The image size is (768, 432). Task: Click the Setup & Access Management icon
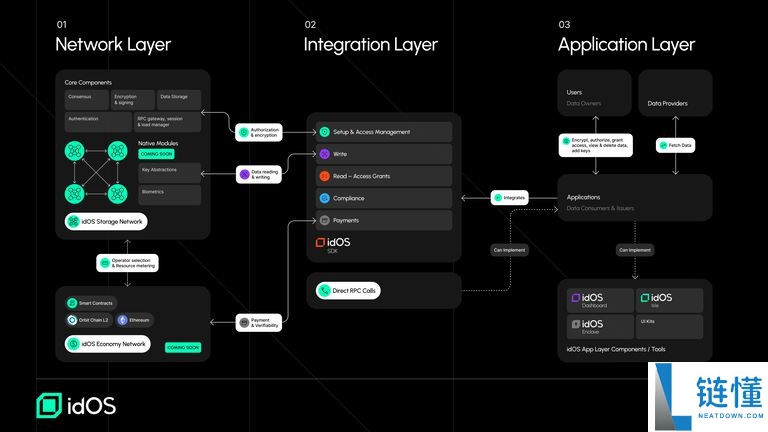click(325, 132)
